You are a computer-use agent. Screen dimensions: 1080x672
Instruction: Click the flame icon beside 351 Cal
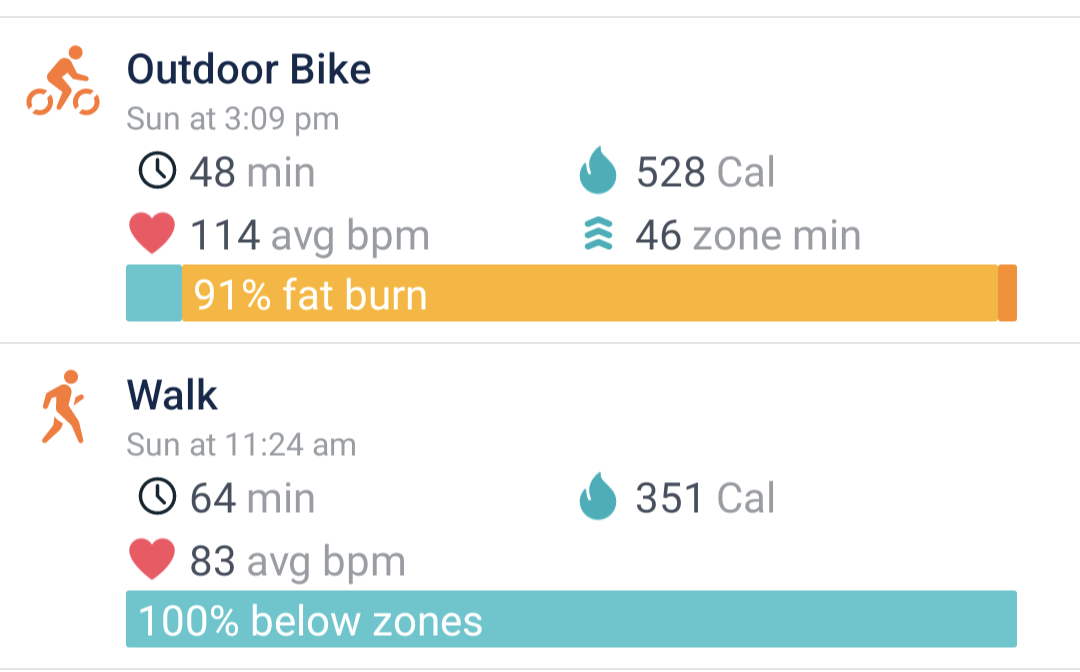[597, 496]
